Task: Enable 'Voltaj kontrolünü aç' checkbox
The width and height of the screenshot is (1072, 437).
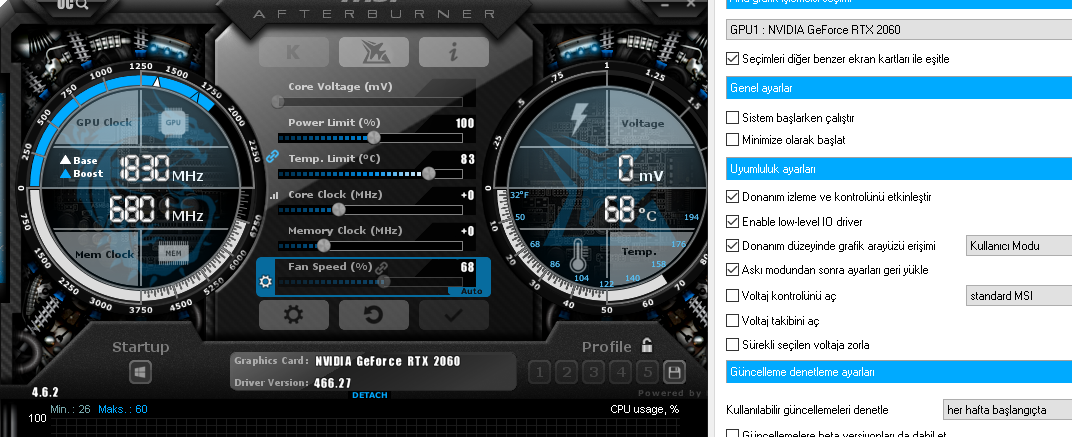Action: coord(732,295)
